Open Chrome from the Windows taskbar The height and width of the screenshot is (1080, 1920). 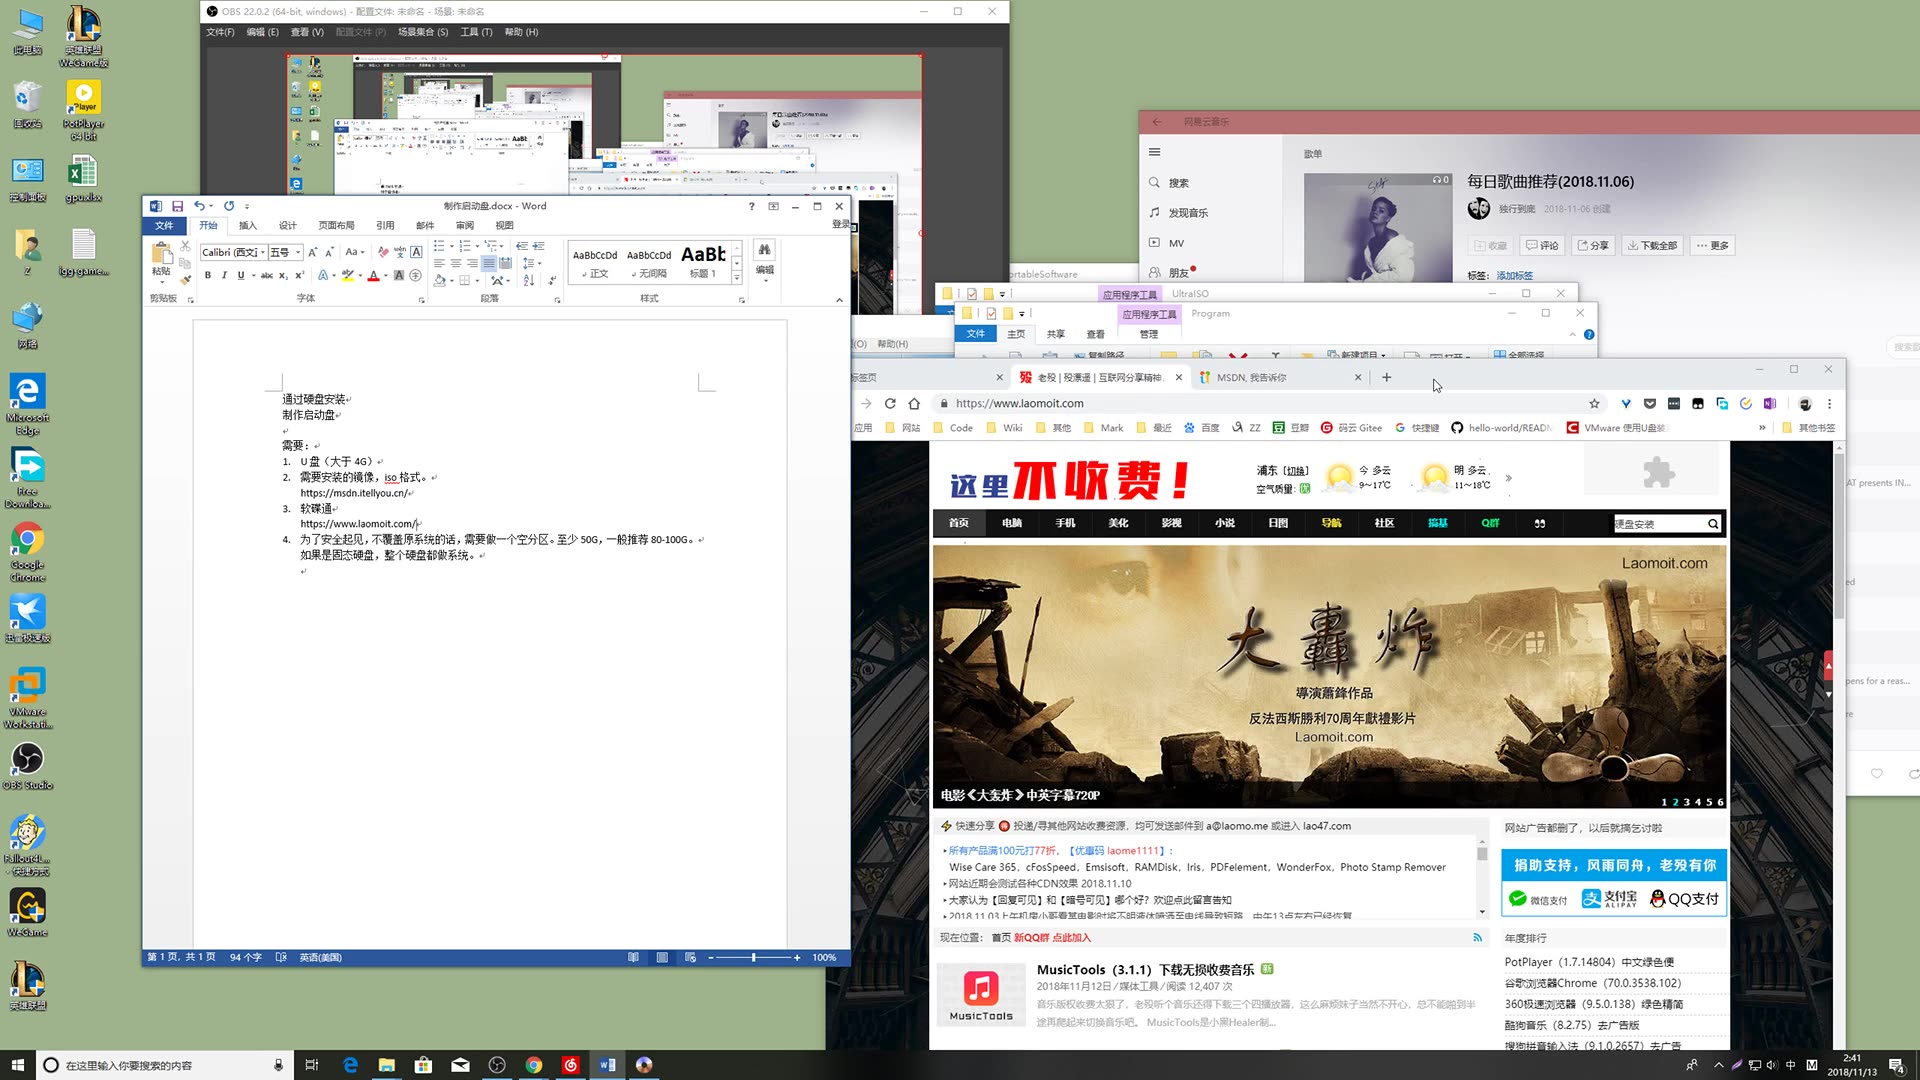click(534, 1065)
